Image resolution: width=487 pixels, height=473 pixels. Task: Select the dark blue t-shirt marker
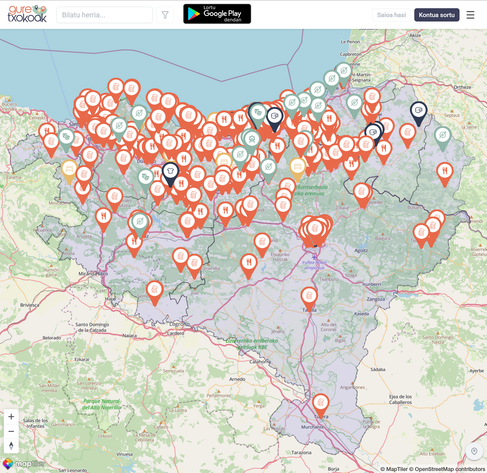170,175
